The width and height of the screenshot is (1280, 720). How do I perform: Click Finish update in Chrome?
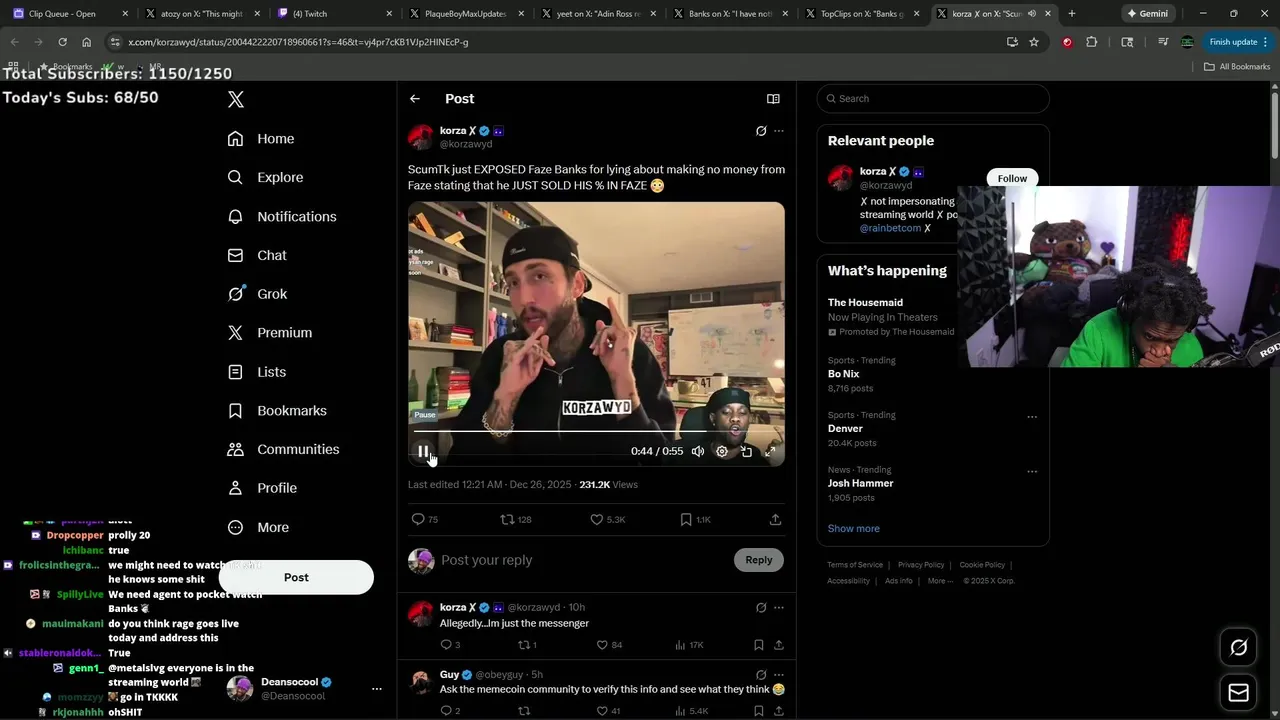pos(1239,42)
